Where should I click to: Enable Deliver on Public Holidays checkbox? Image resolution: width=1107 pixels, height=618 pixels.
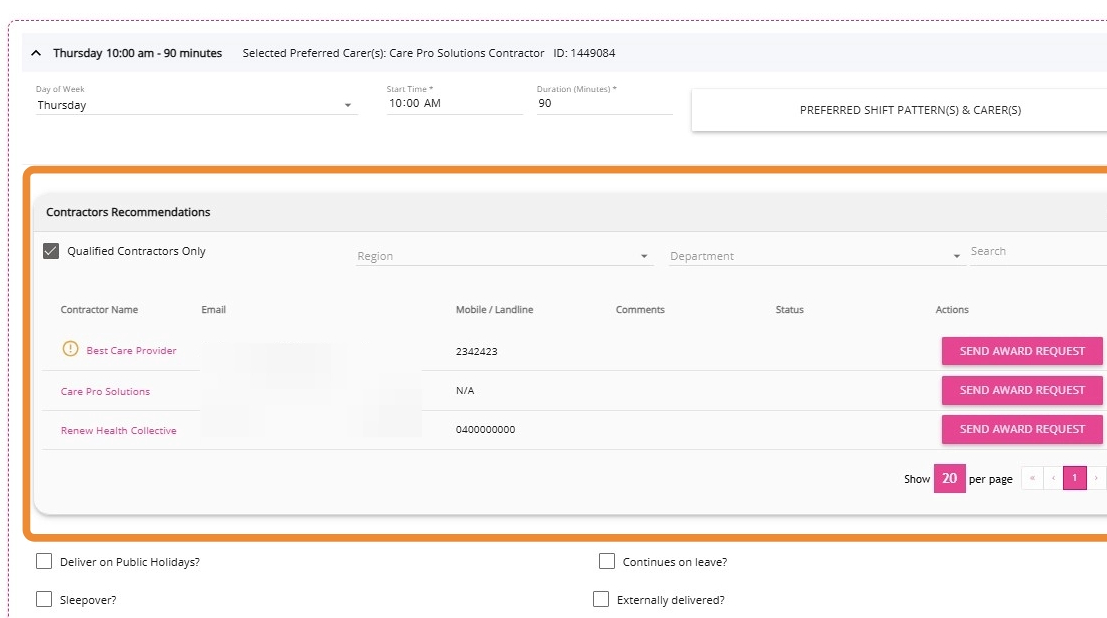click(44, 562)
